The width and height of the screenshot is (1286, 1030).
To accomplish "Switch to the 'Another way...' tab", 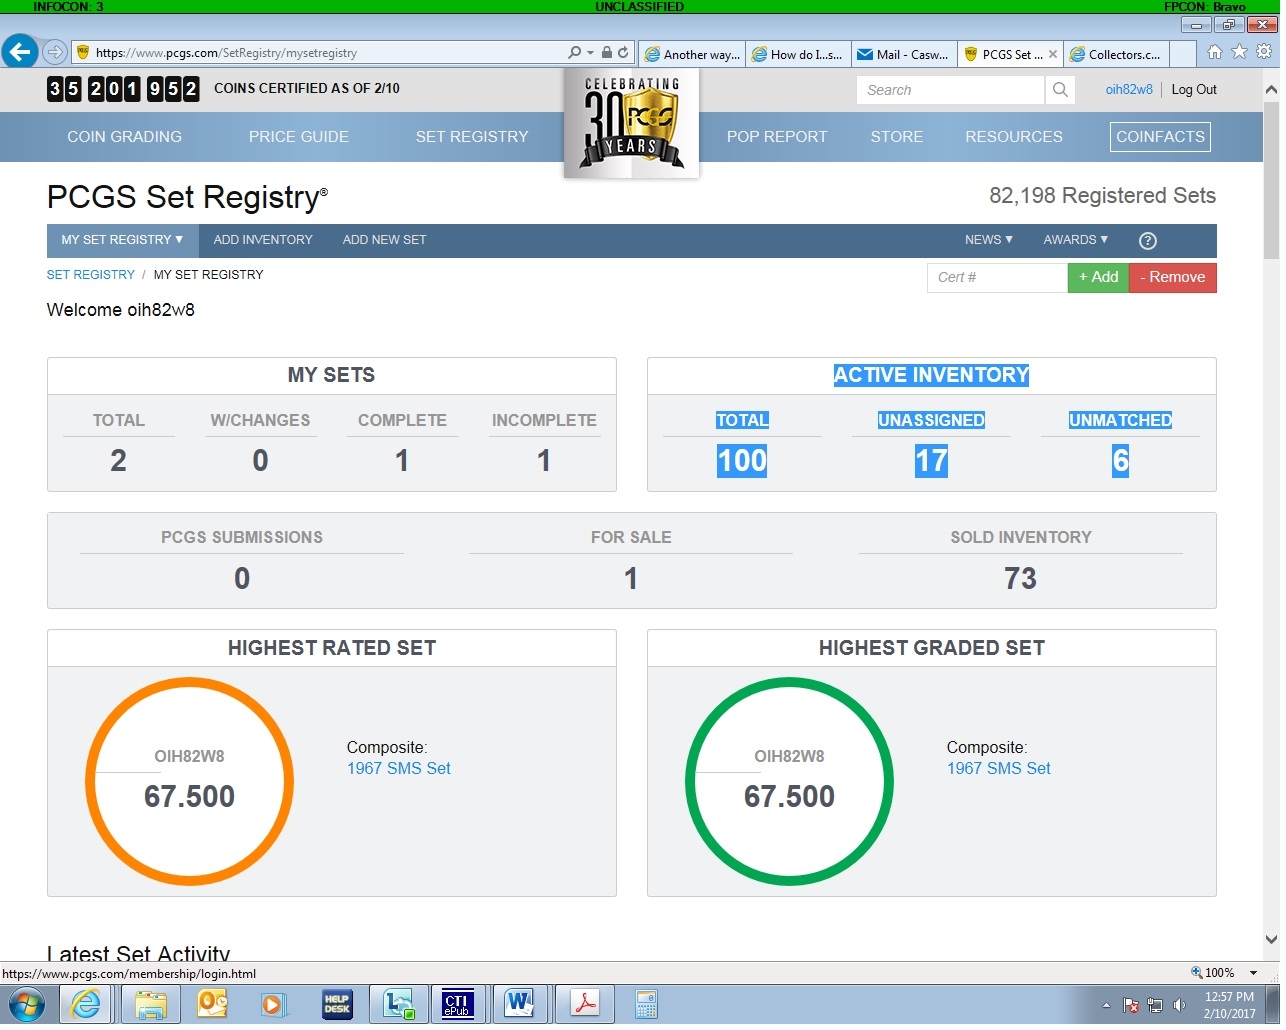I will point(692,54).
